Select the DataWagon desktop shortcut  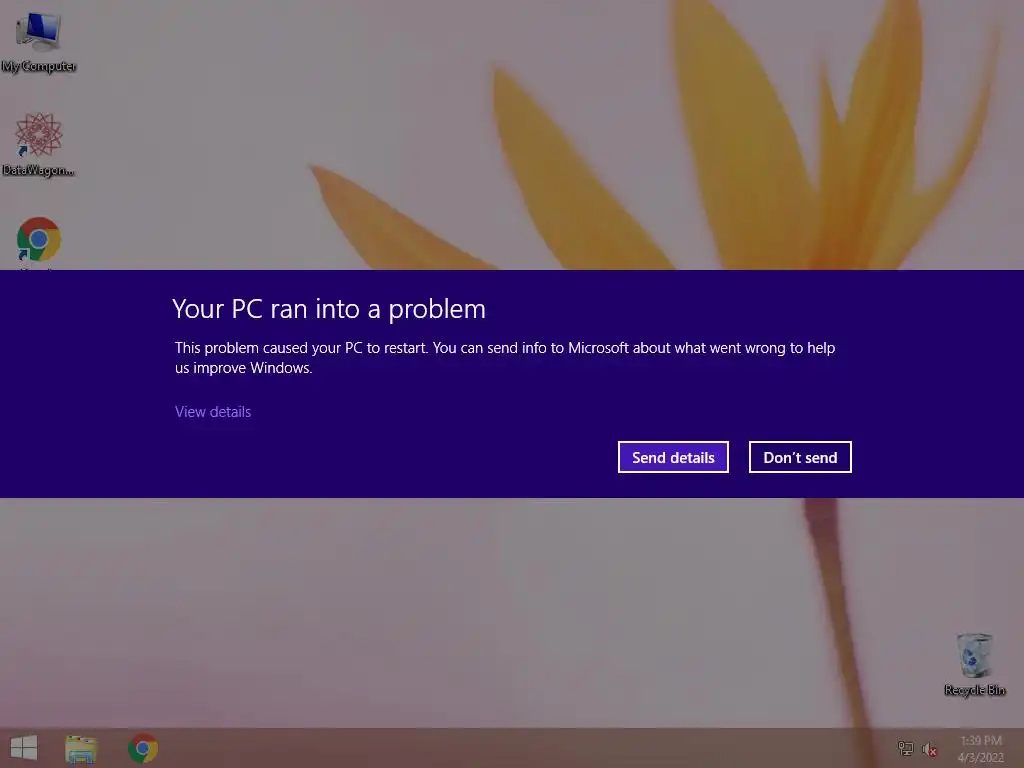click(x=39, y=144)
